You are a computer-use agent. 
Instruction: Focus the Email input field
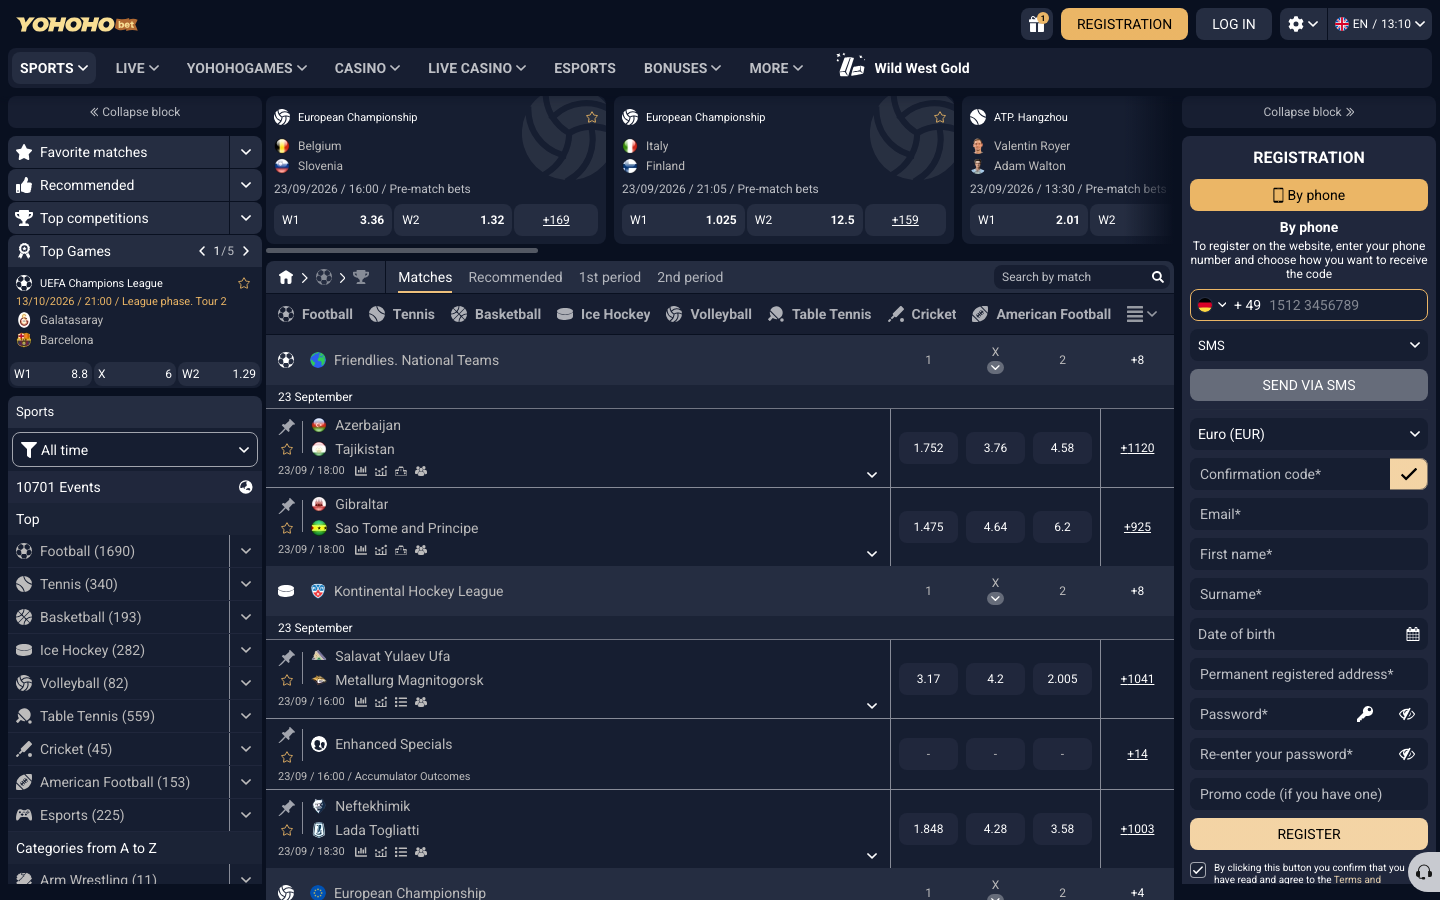click(1309, 514)
